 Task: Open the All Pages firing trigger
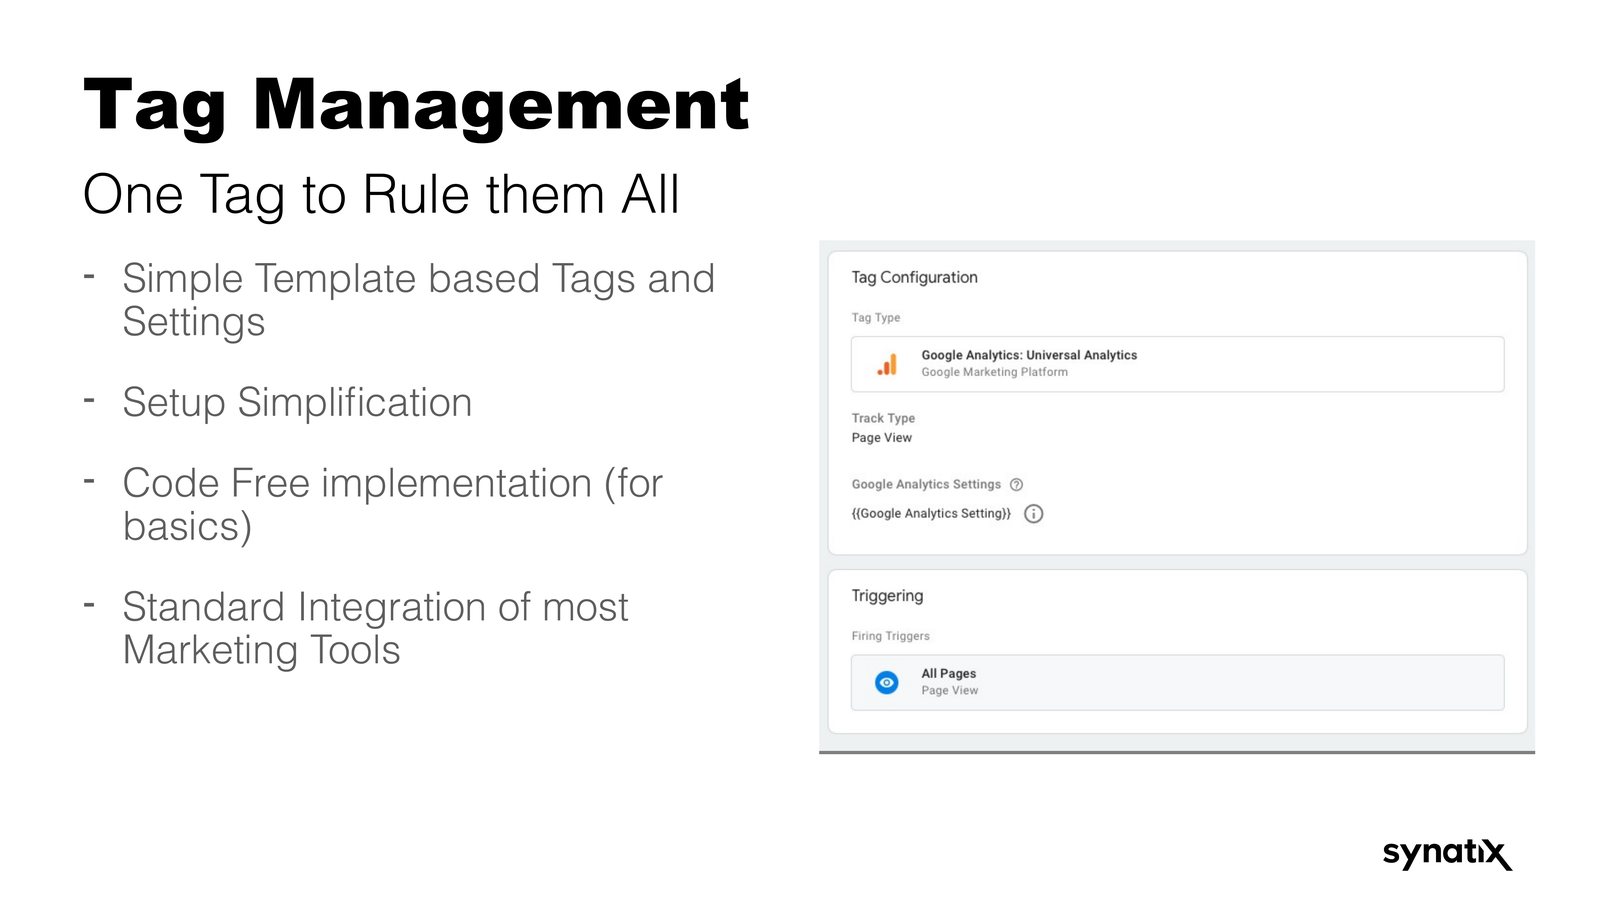[x=1176, y=683]
